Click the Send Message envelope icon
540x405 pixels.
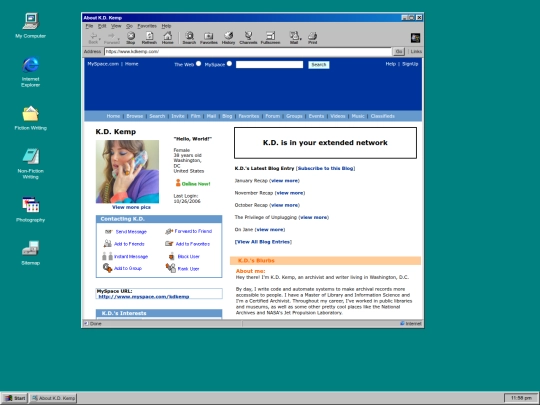click(108, 232)
